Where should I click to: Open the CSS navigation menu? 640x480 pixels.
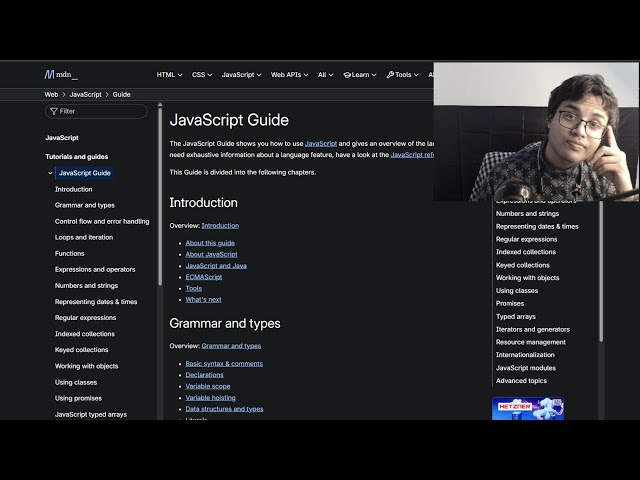[202, 75]
